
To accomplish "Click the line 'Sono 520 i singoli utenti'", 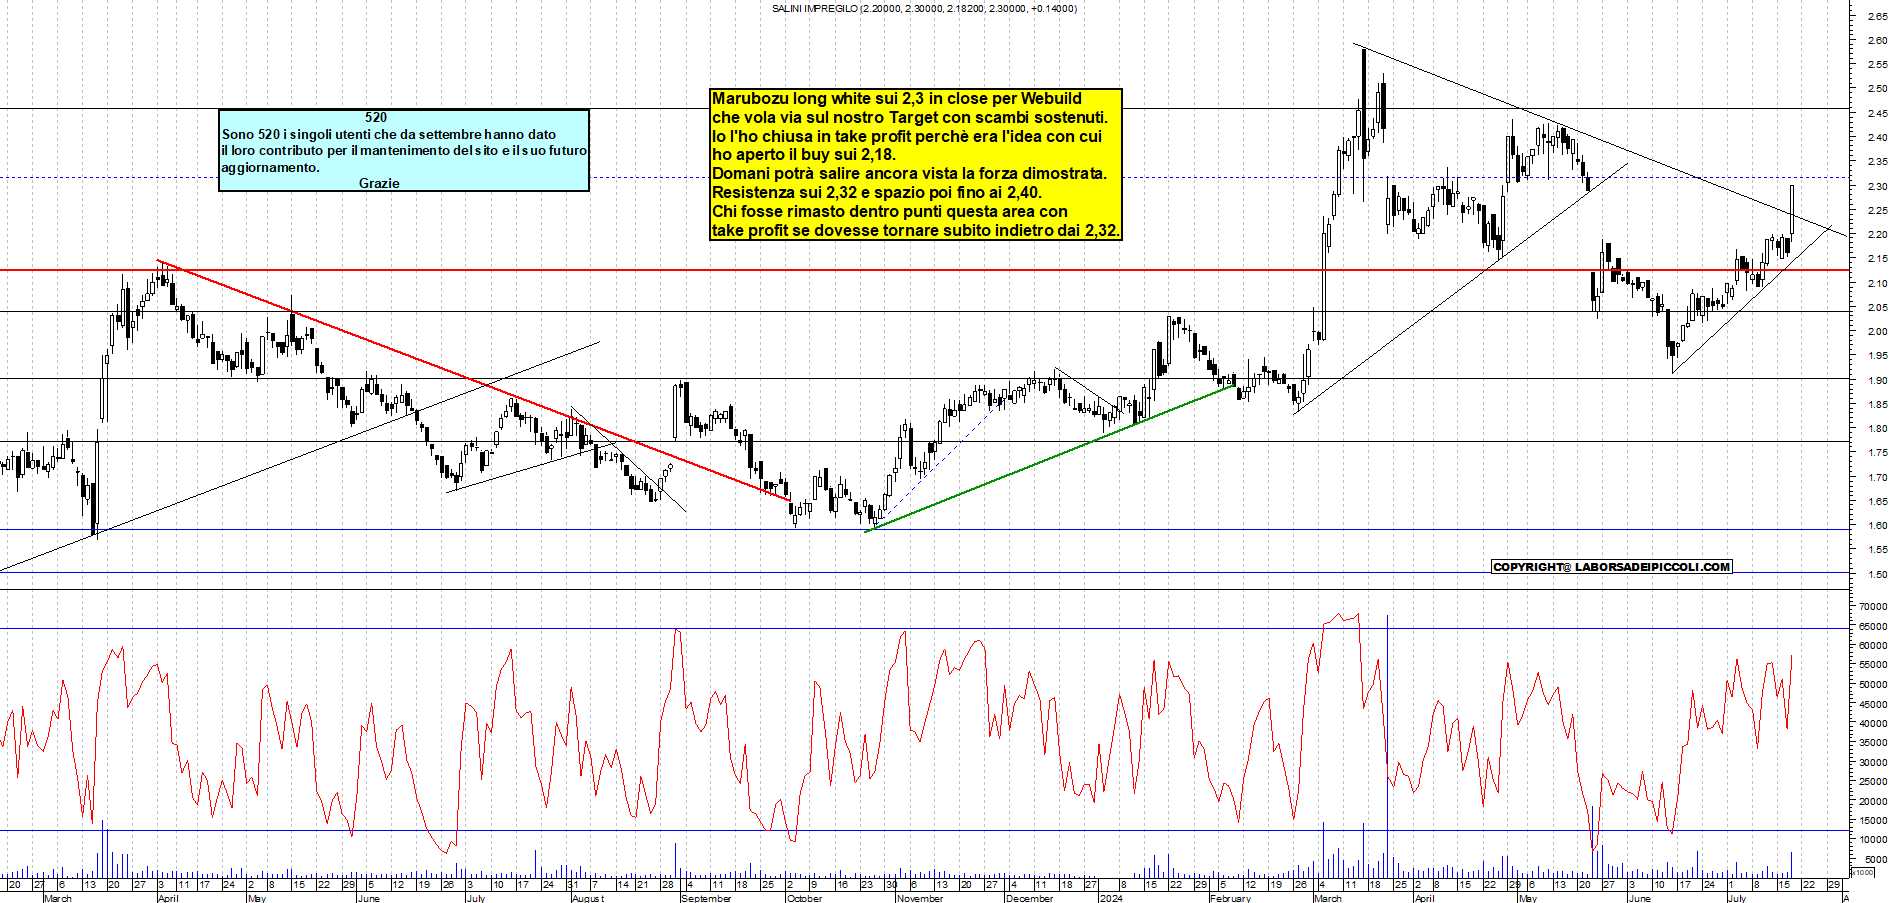I will 389,134.
